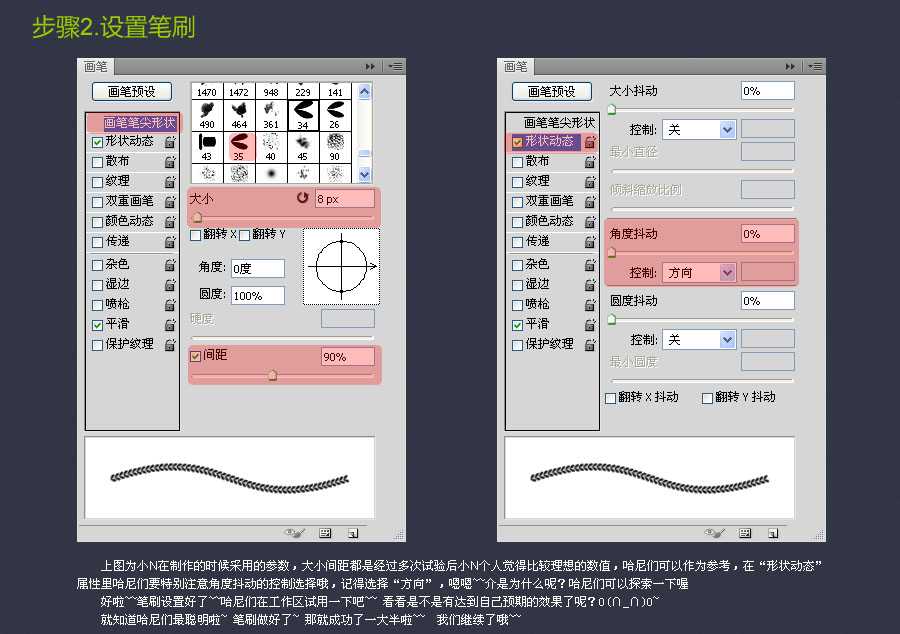Click brush preview toggle icon in left panel footer

click(x=294, y=533)
